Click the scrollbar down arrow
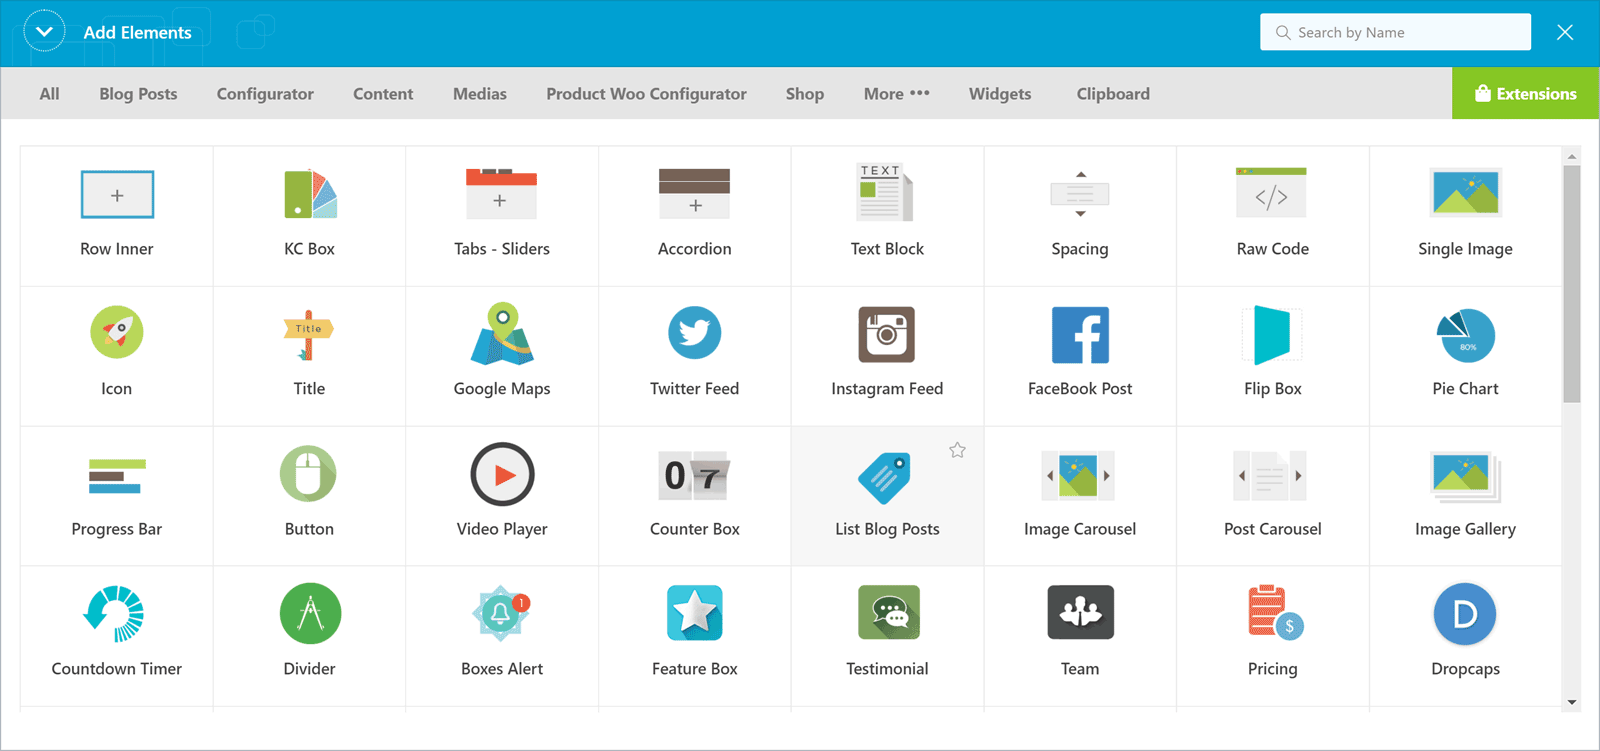The width and height of the screenshot is (1600, 751). coord(1572,702)
